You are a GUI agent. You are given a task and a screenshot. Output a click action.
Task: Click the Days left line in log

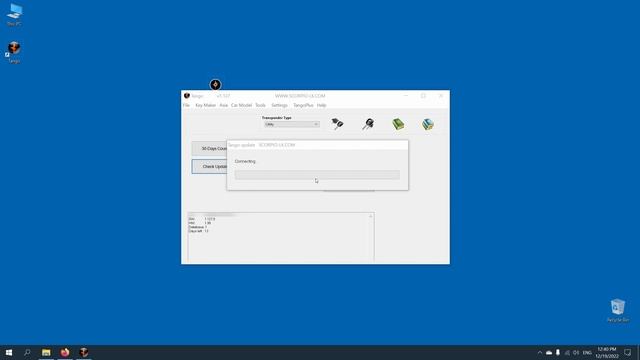(x=198, y=231)
